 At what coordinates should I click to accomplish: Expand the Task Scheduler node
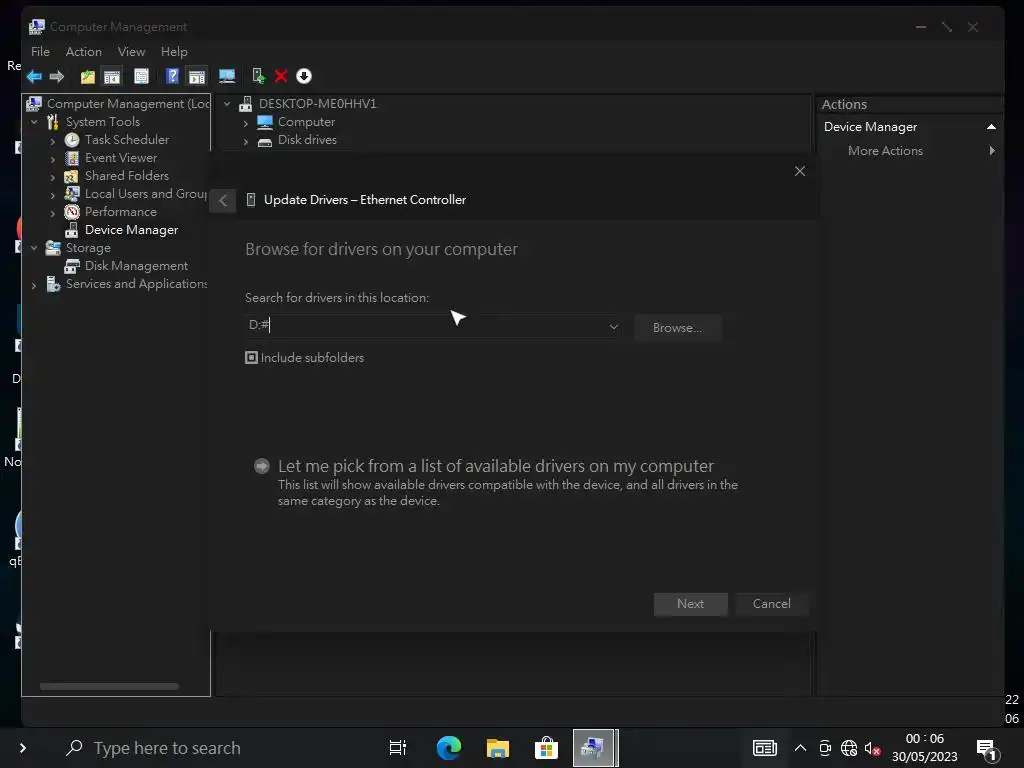pos(53,140)
